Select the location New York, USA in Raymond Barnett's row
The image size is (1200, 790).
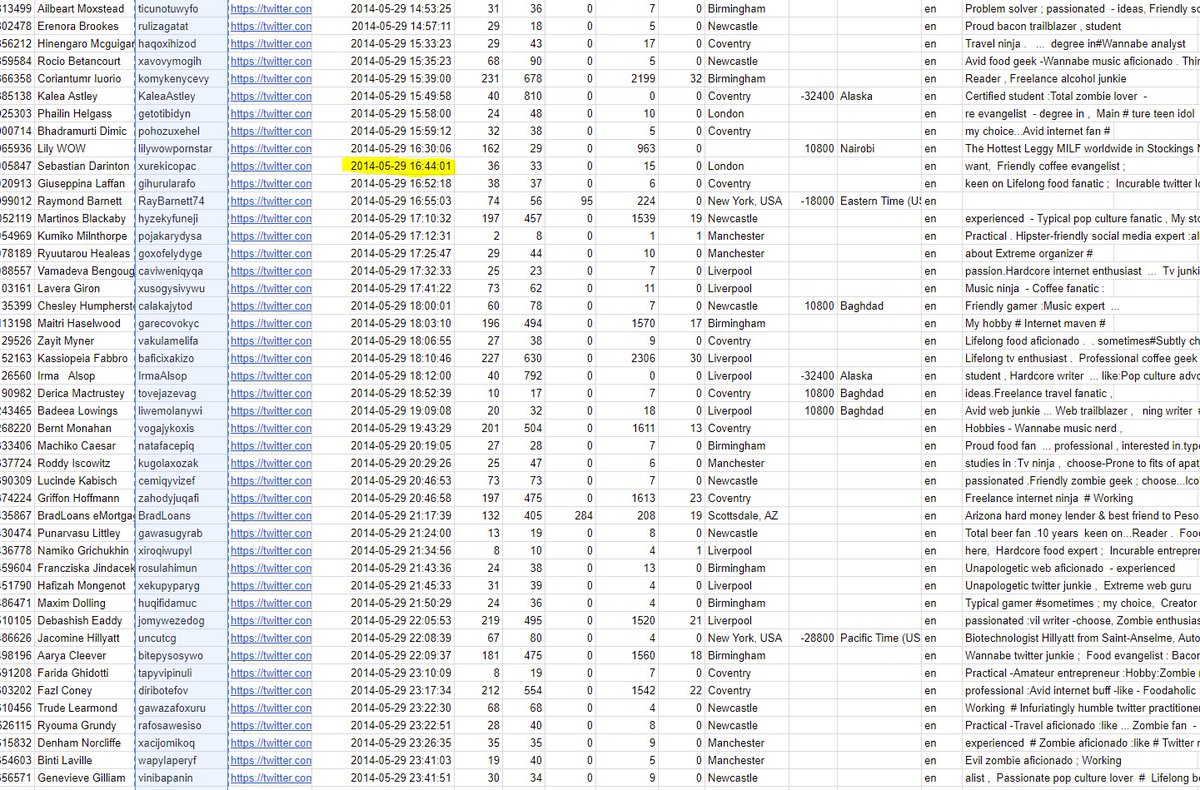point(745,201)
